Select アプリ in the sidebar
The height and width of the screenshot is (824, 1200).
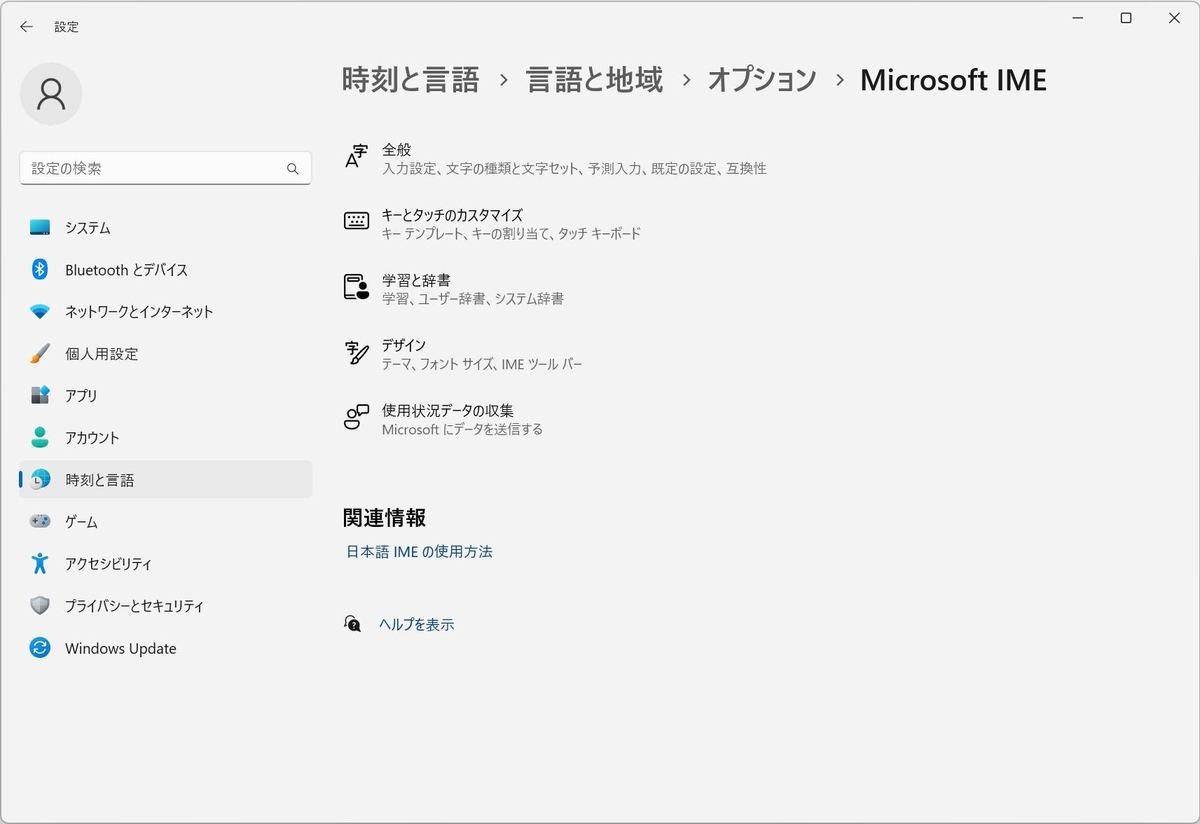[166, 396]
